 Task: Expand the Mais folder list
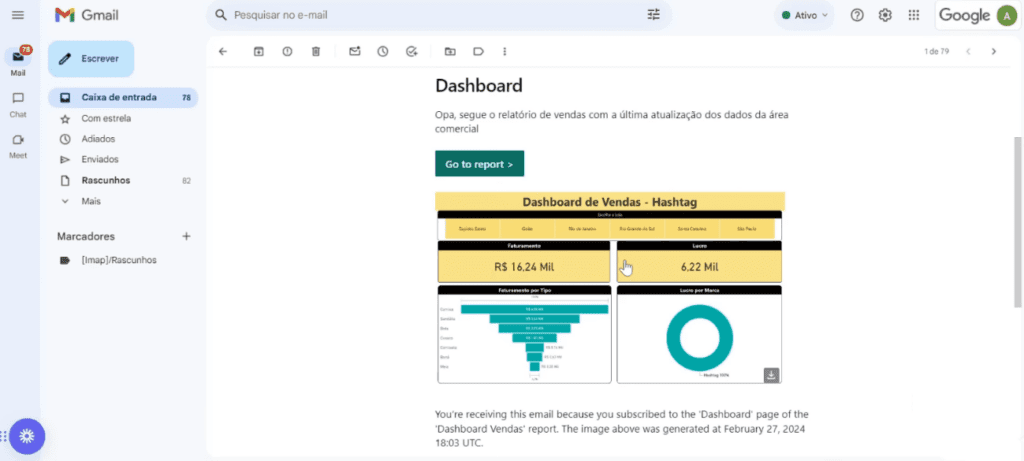123,201
